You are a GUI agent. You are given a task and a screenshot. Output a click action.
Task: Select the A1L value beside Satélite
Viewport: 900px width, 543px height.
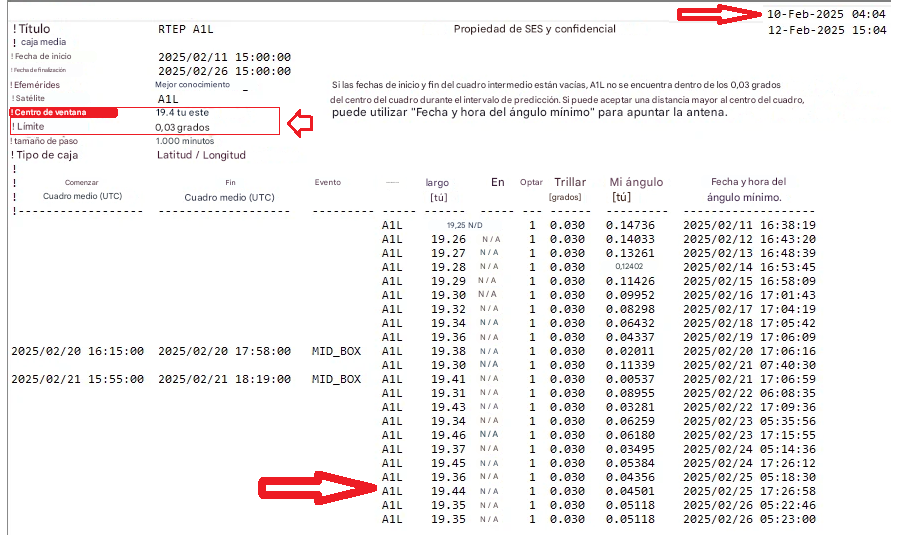point(168,99)
